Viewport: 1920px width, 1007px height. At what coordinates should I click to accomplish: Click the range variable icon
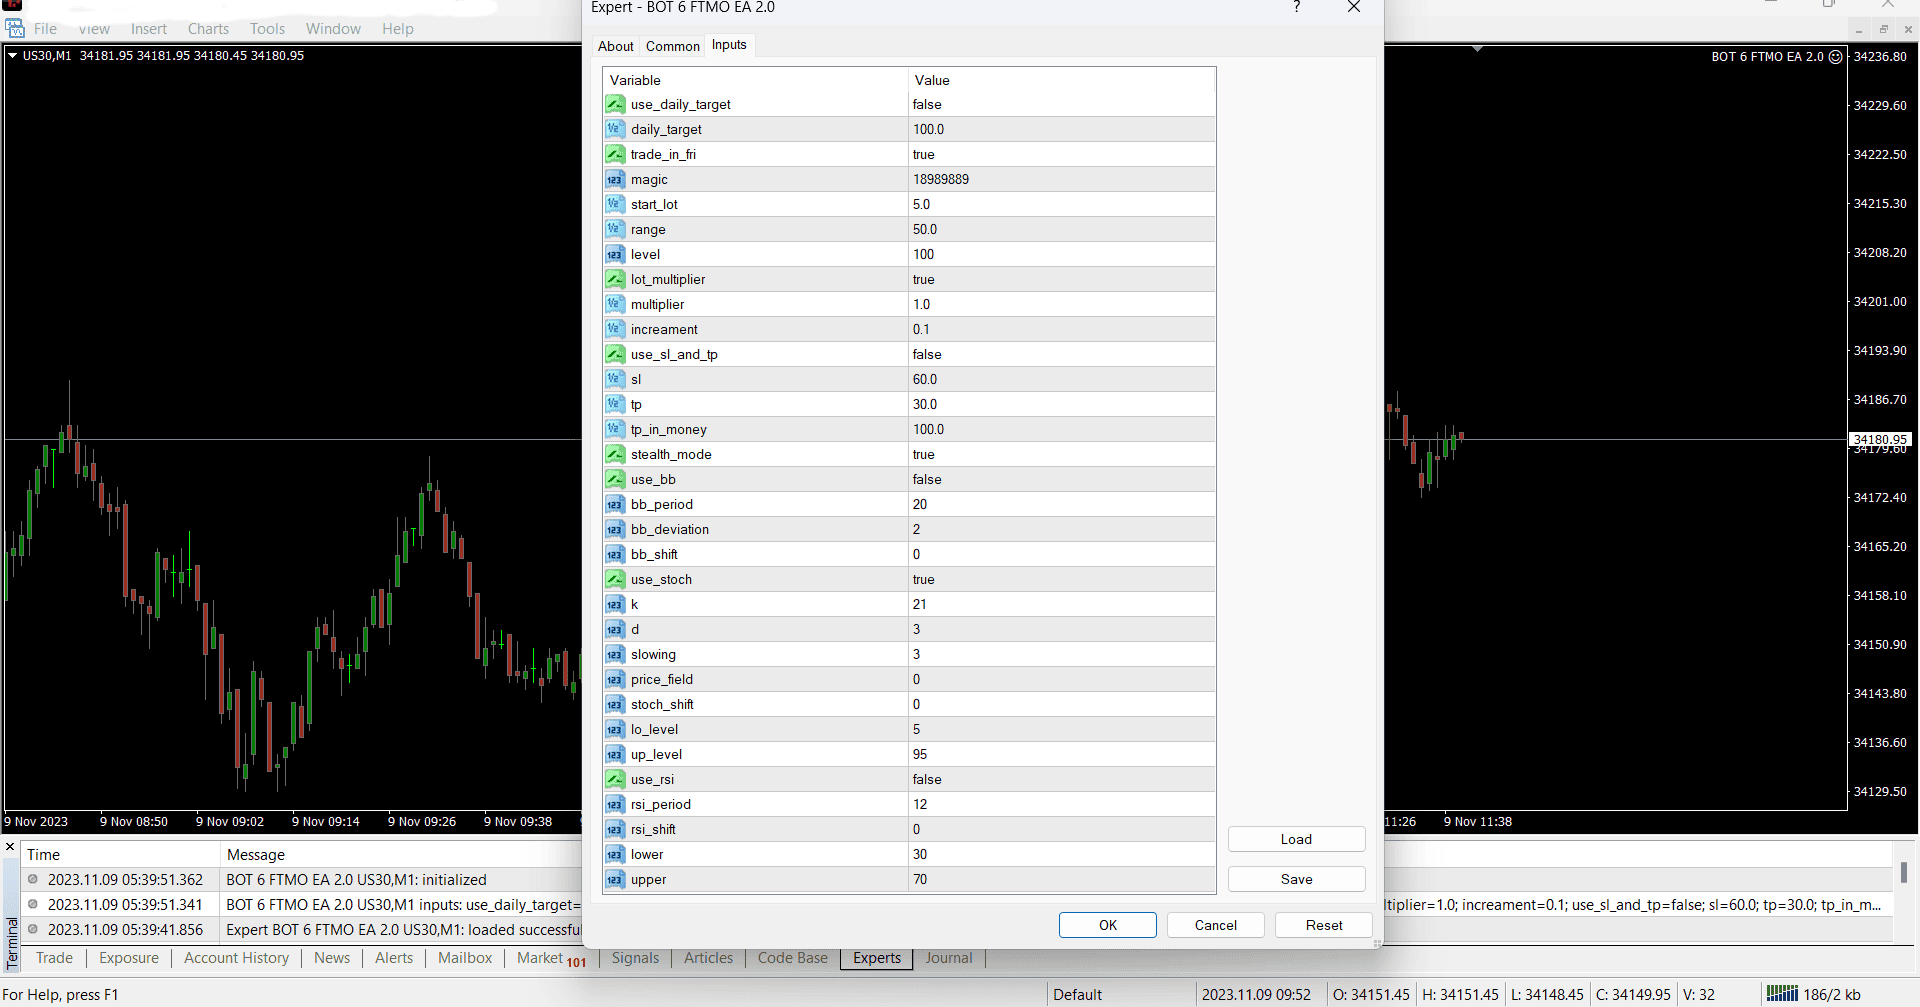point(615,229)
